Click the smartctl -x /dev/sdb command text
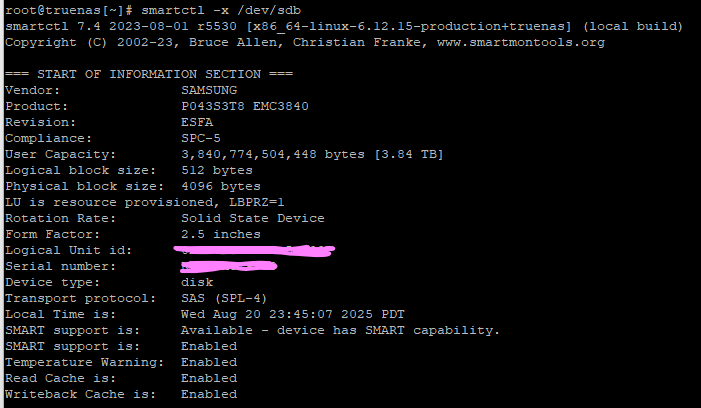The height and width of the screenshot is (408, 701). [x=221, y=10]
